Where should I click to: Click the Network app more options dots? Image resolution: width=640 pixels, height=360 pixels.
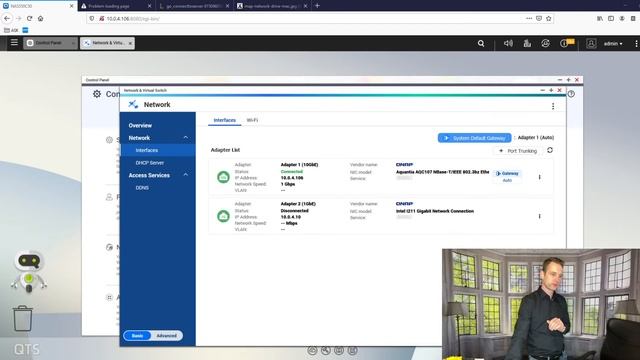(553, 106)
